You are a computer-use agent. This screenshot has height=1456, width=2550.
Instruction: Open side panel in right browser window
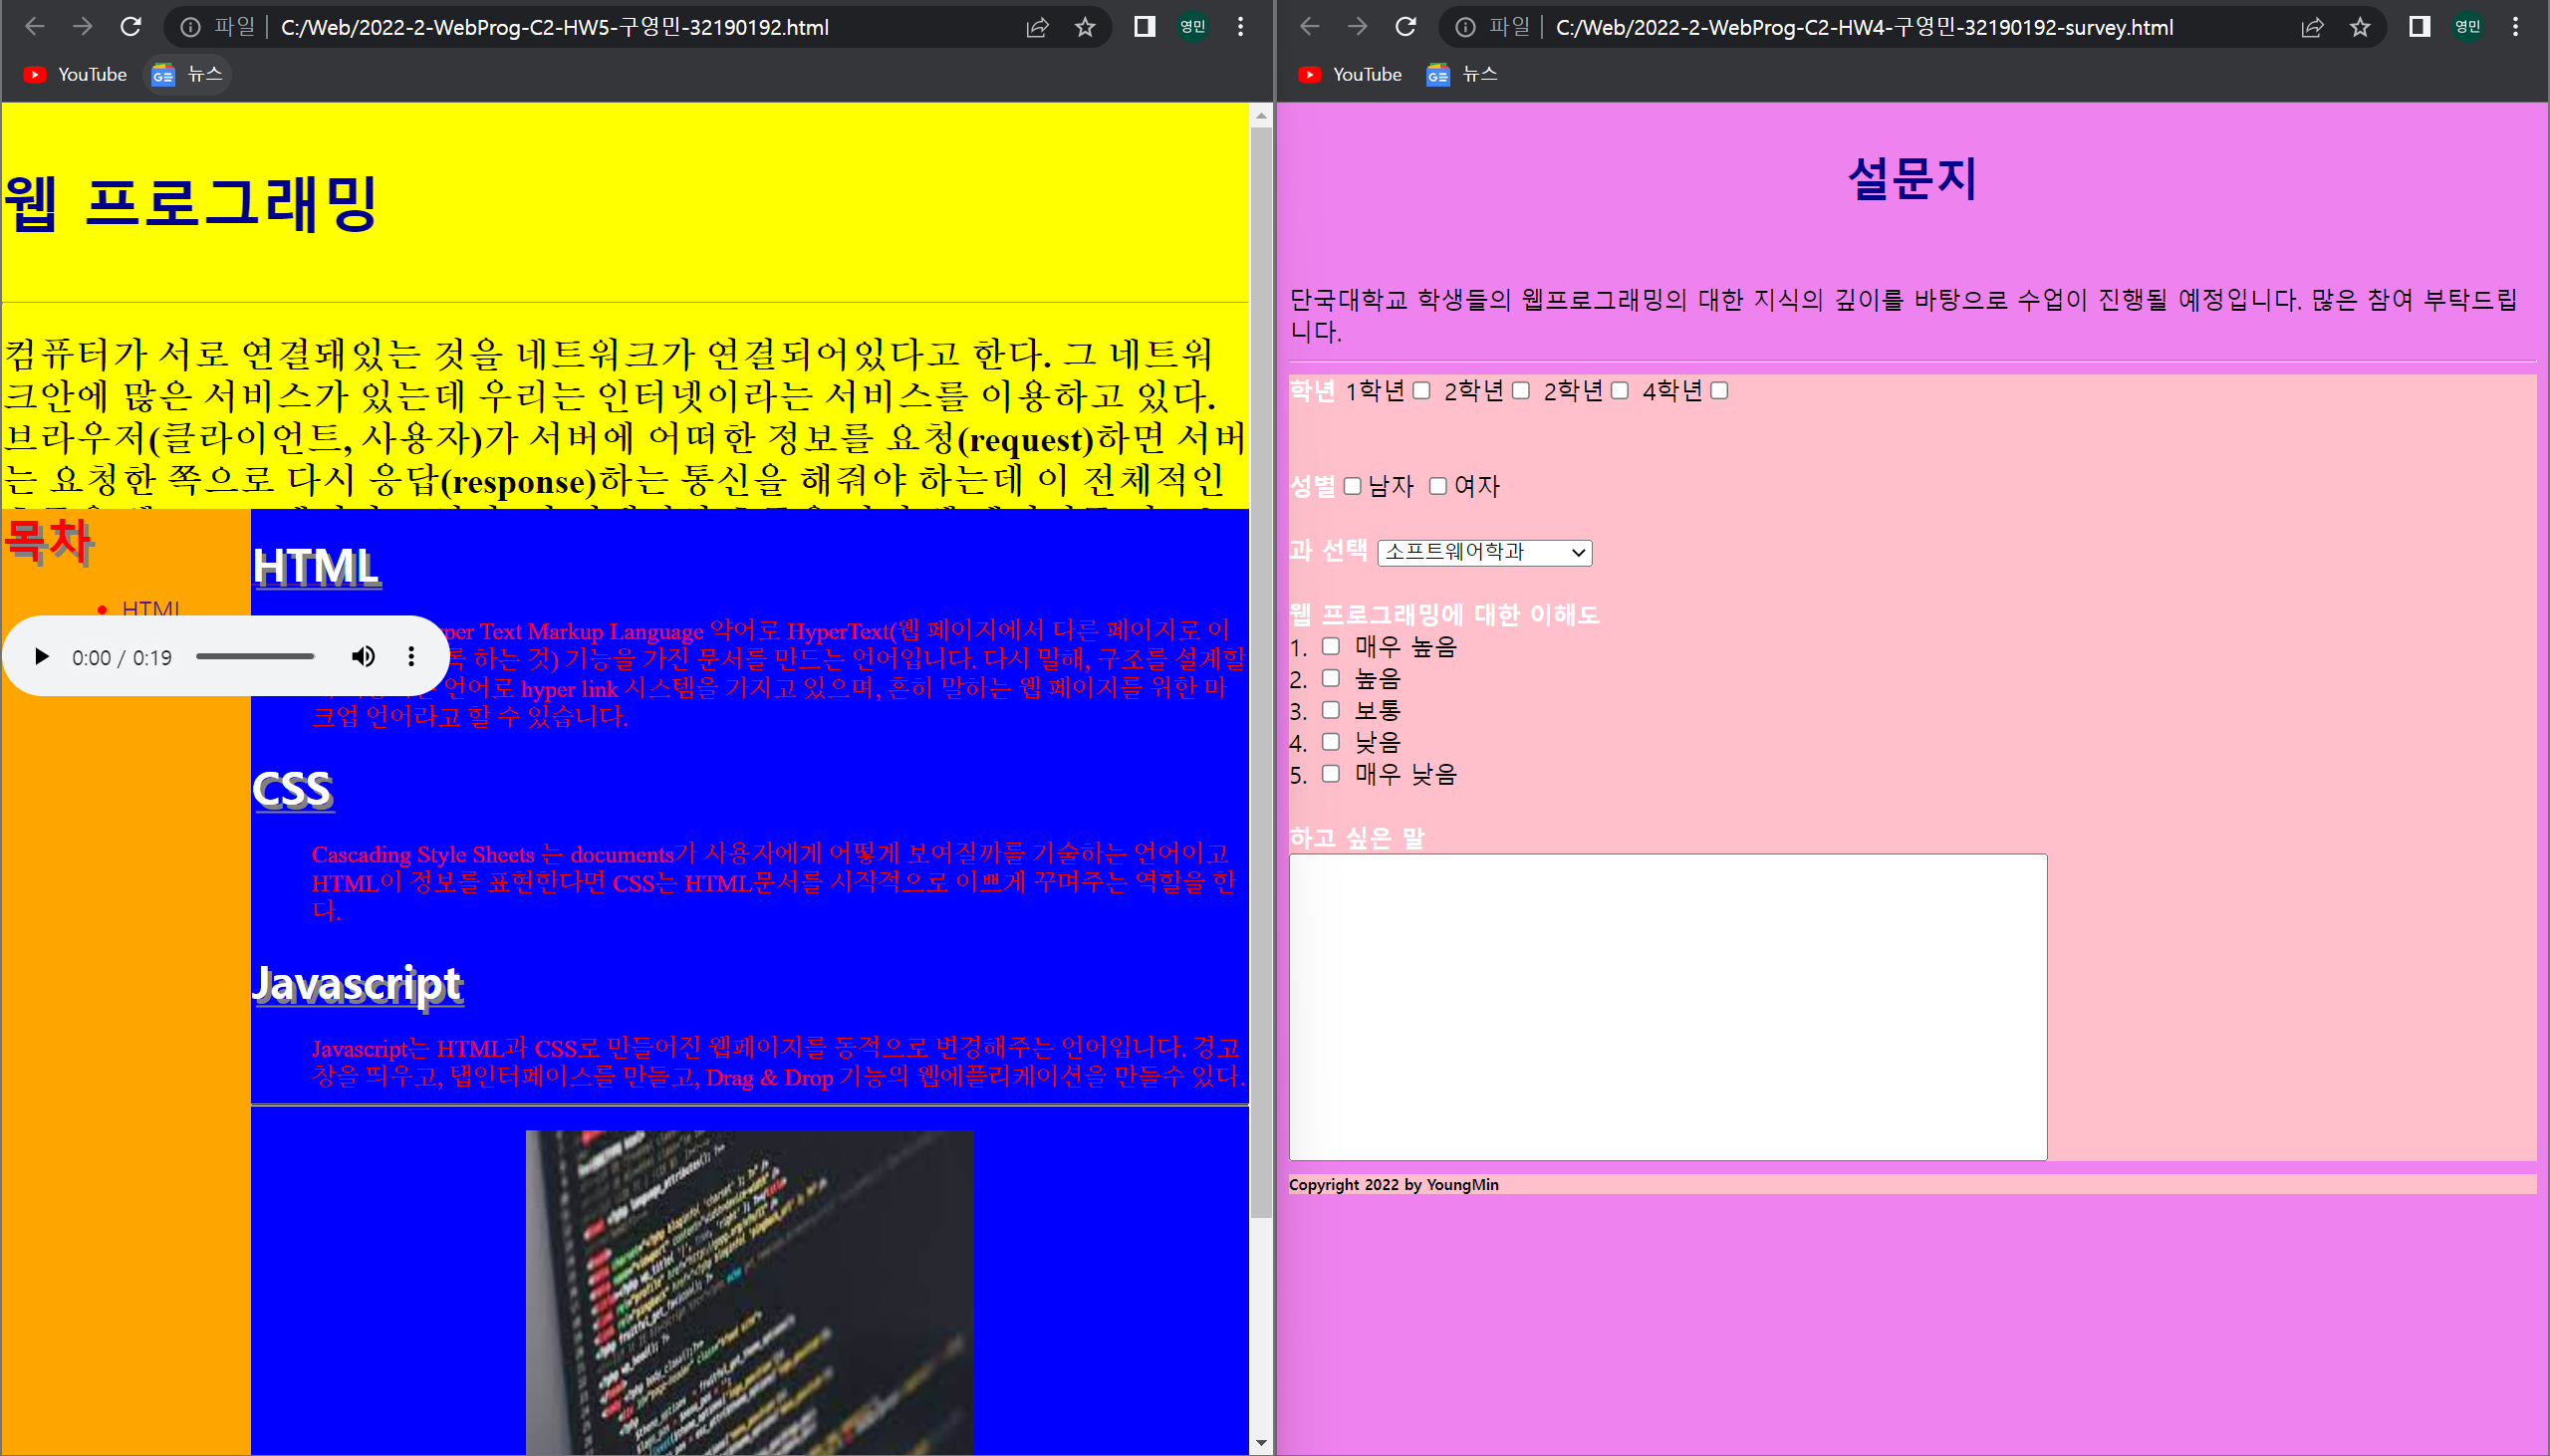coord(2420,27)
